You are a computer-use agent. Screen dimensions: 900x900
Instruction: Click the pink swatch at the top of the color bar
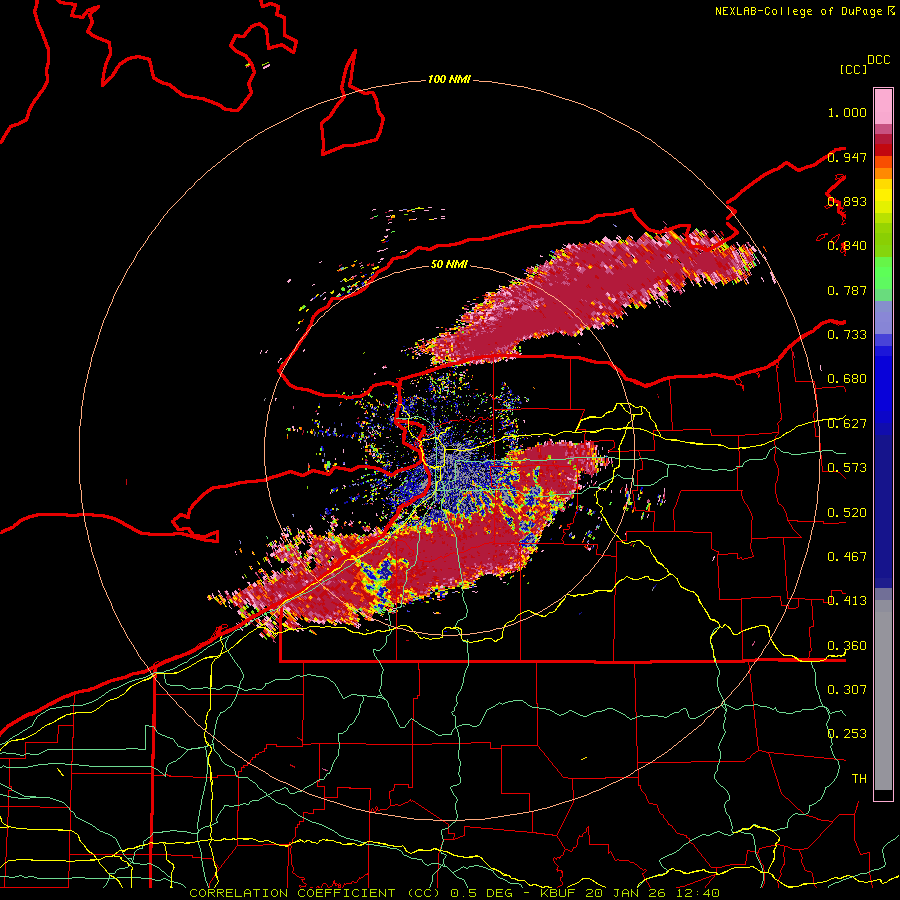pos(883,106)
